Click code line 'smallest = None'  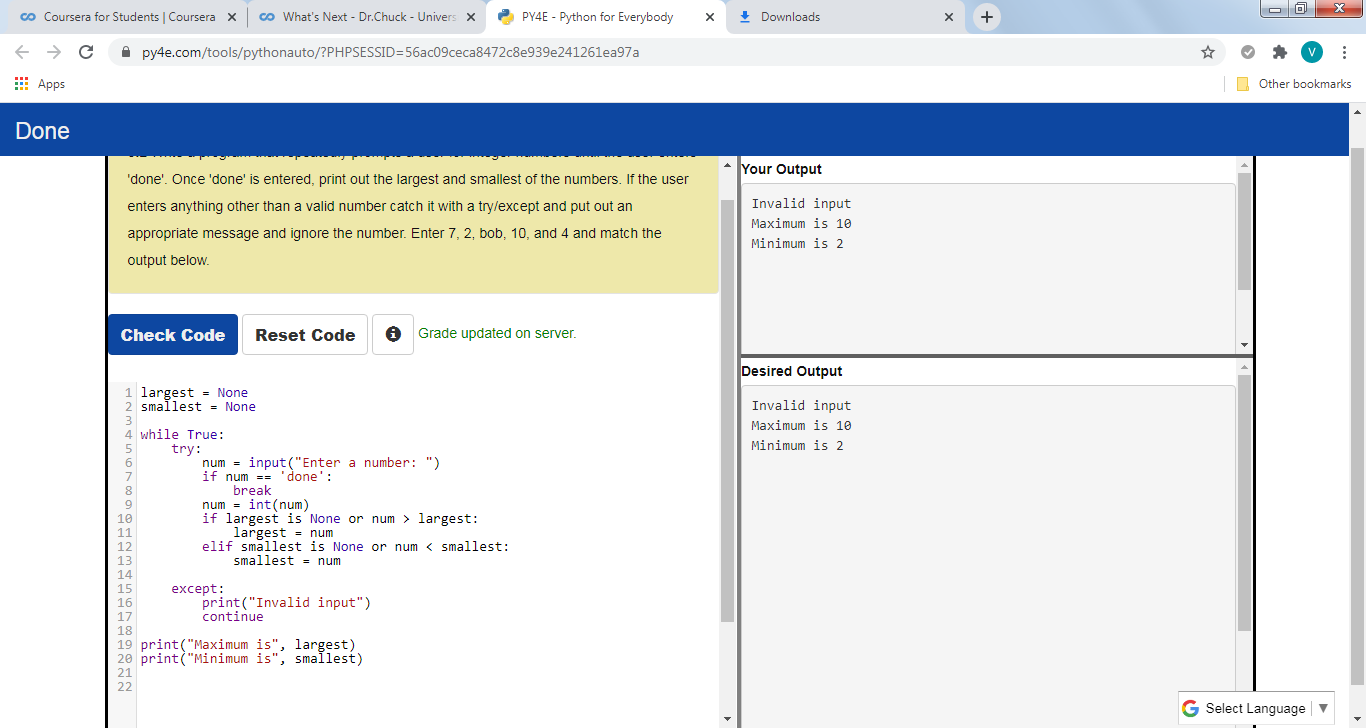[x=198, y=406]
